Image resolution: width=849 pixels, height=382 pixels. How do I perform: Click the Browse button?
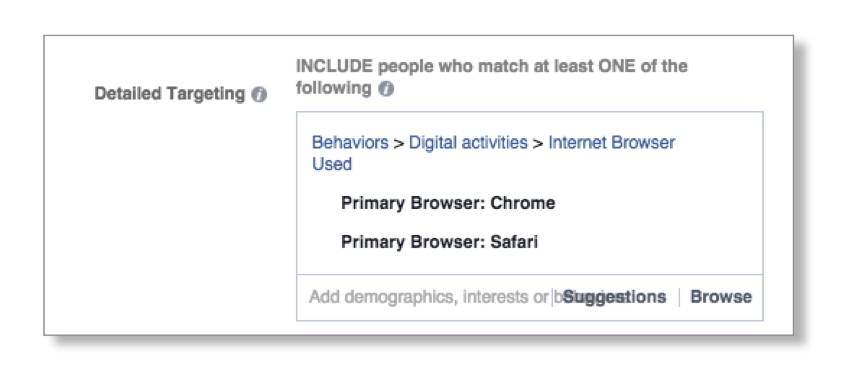pyautogui.click(x=721, y=297)
